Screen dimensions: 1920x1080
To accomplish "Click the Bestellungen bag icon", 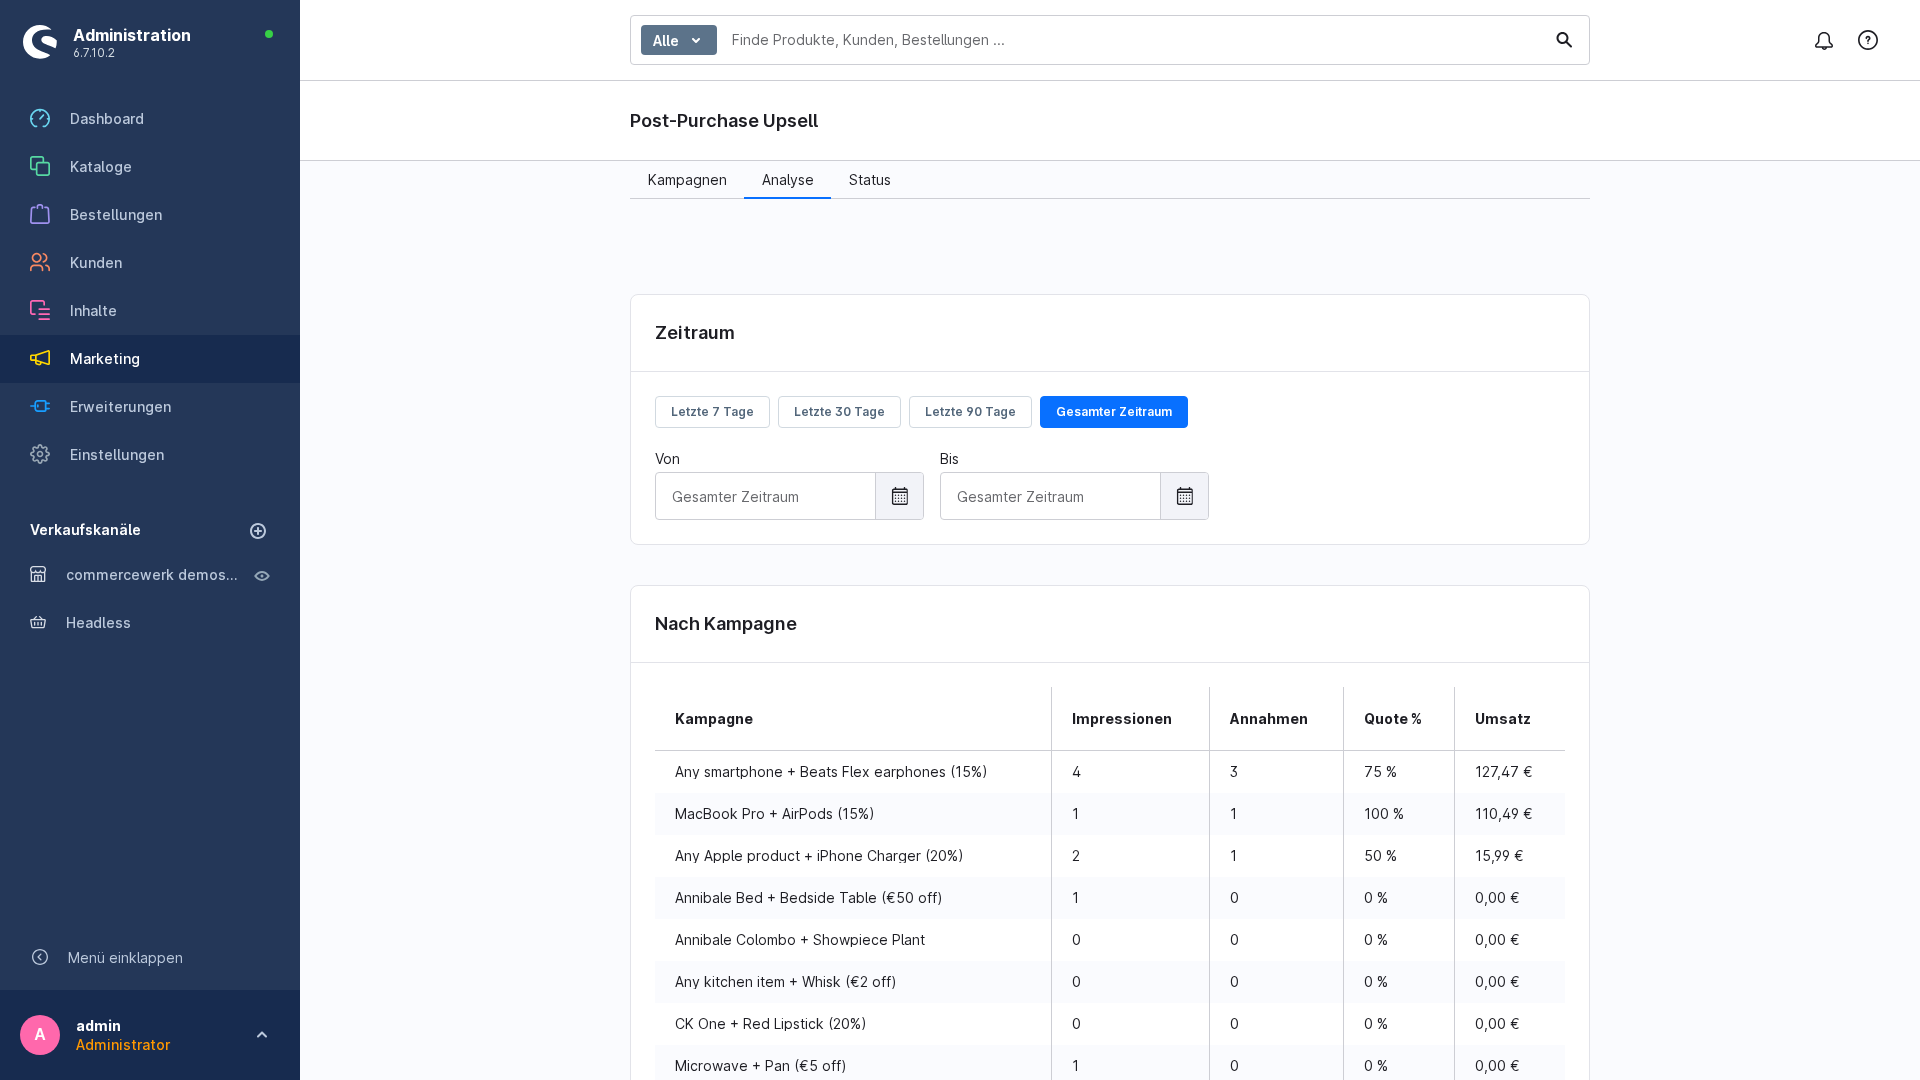I will point(40,215).
